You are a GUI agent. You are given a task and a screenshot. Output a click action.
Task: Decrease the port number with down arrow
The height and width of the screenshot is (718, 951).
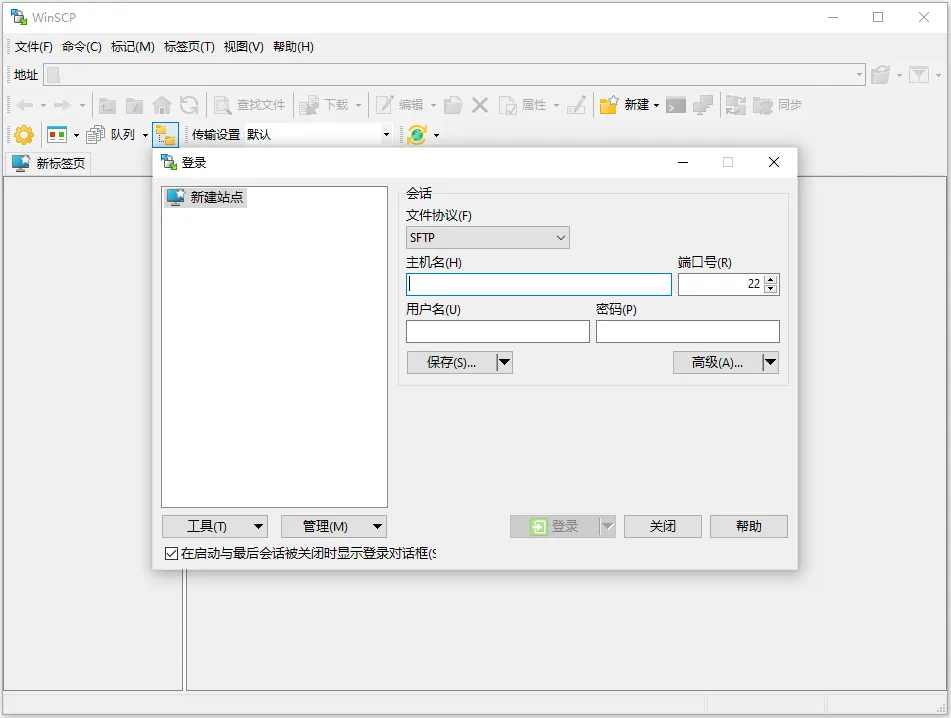(x=771, y=289)
